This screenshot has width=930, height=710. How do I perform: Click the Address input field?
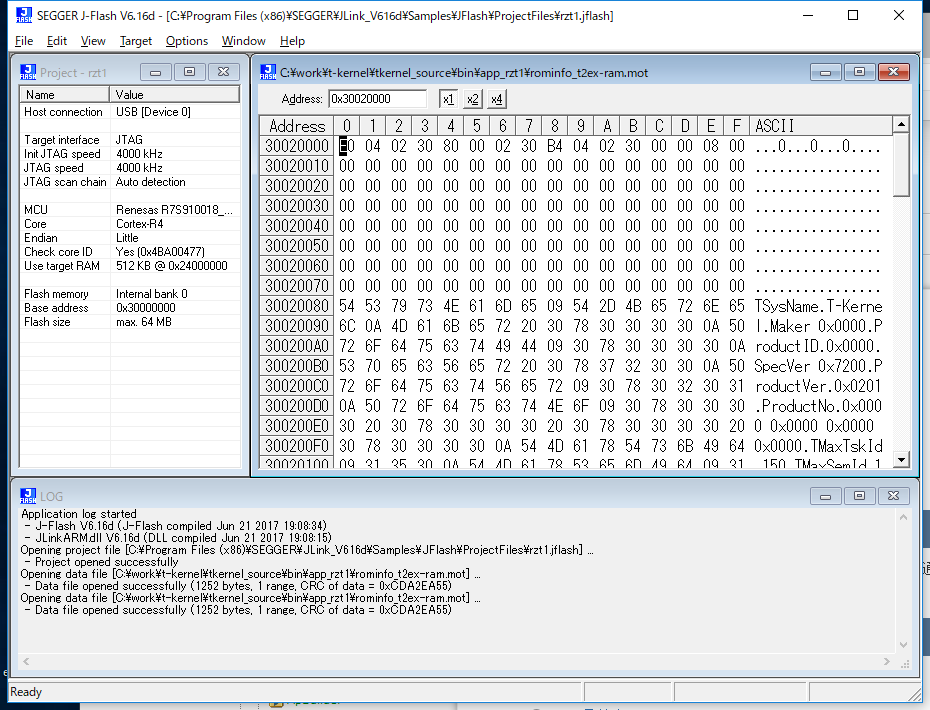coord(378,99)
